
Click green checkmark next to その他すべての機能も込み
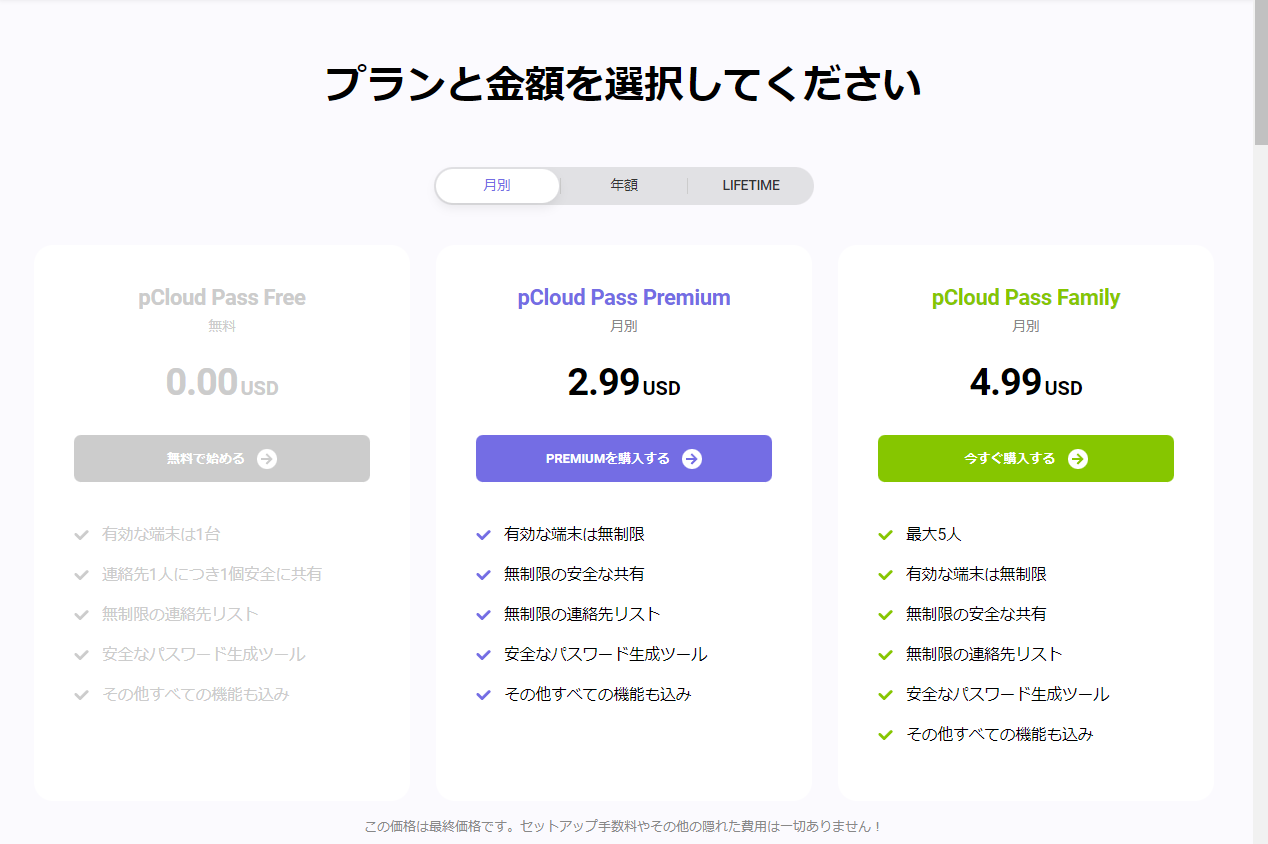pyautogui.click(x=885, y=735)
